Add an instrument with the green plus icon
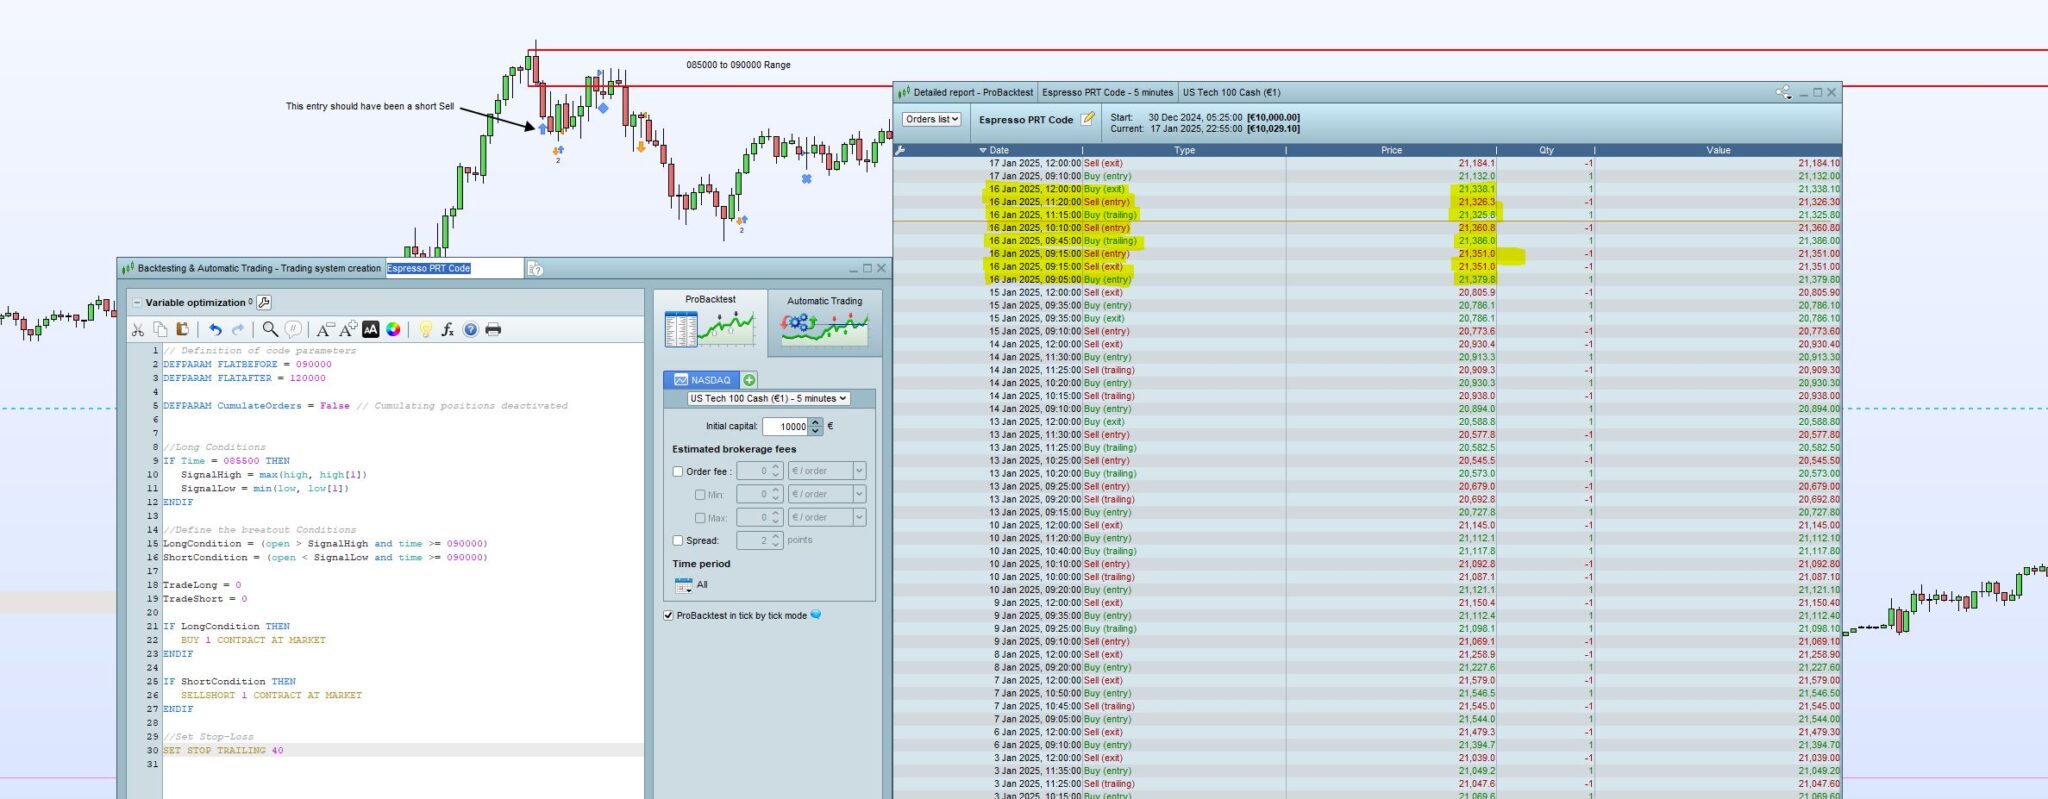Screen dimensions: 2048x799 [749, 380]
